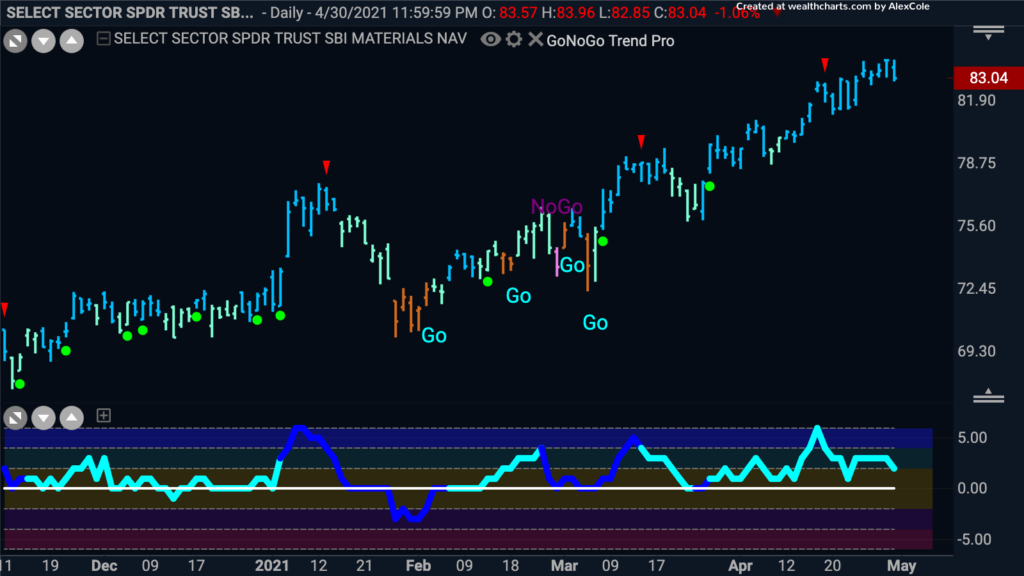Screen dimensions: 1024x576
Task: Click the High value H:83.96 in header
Action: [568, 12]
